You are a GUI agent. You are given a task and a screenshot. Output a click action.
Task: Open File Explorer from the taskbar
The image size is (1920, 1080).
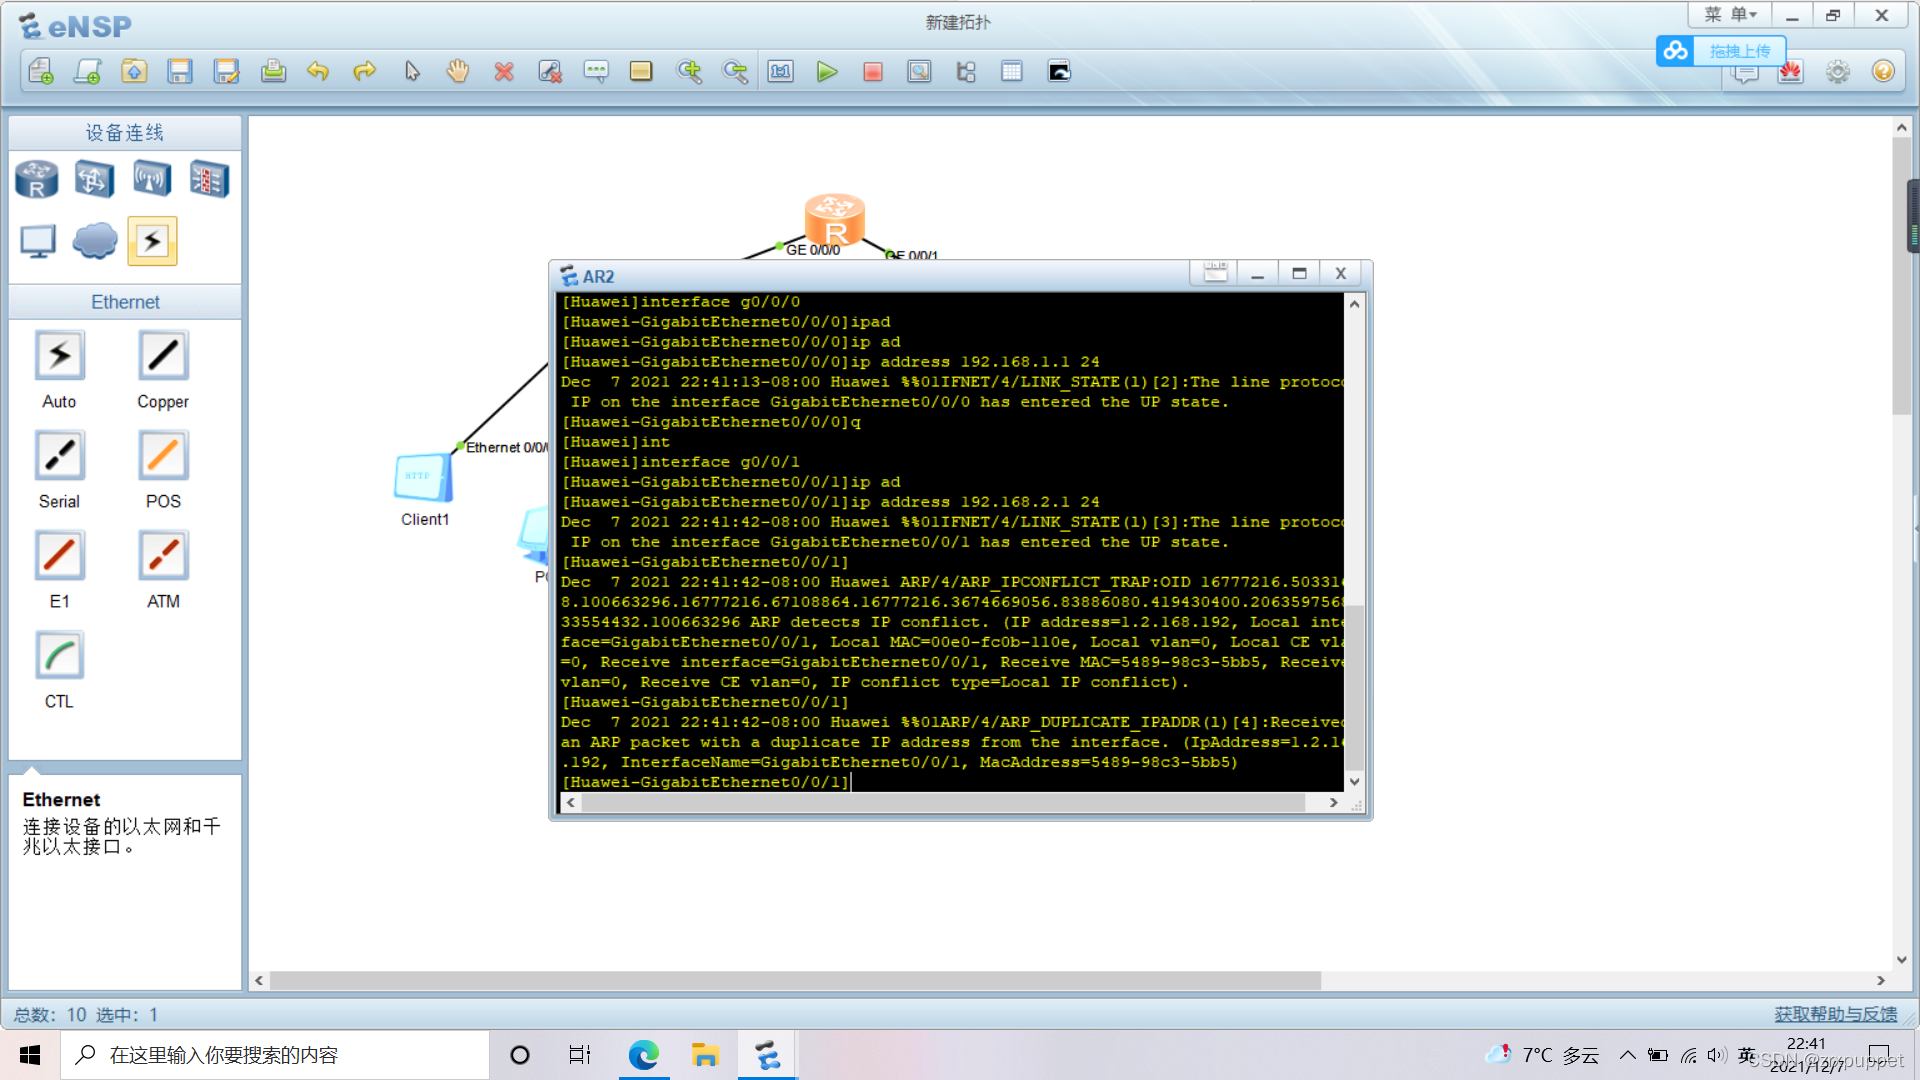(705, 1055)
